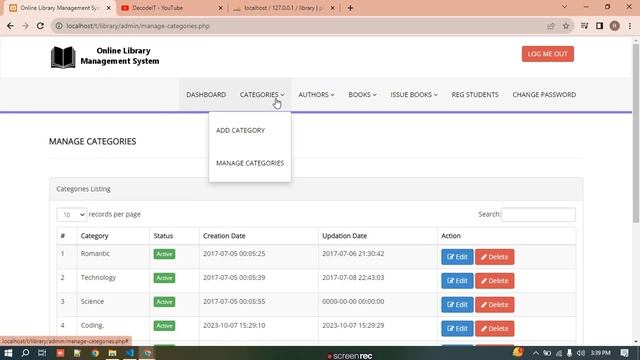Close the DecodeIT YouTube tab
Screen dimensions: 640x360
click(x=220, y=8)
